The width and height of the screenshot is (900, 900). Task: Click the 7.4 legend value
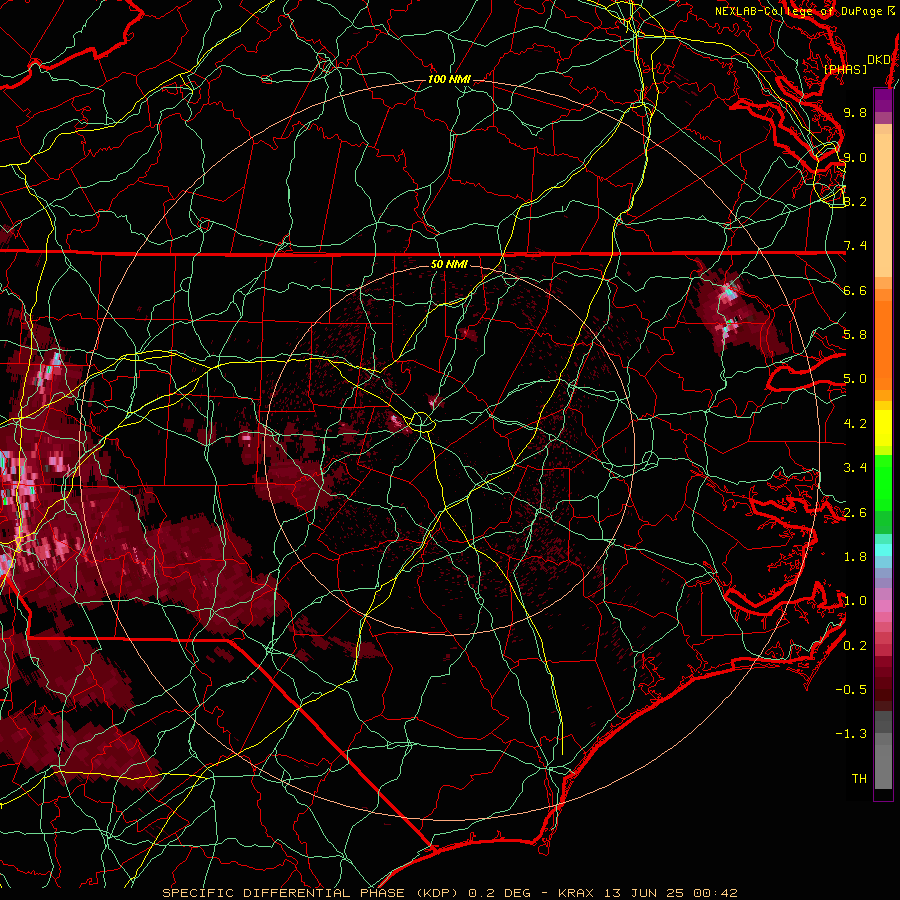point(855,246)
